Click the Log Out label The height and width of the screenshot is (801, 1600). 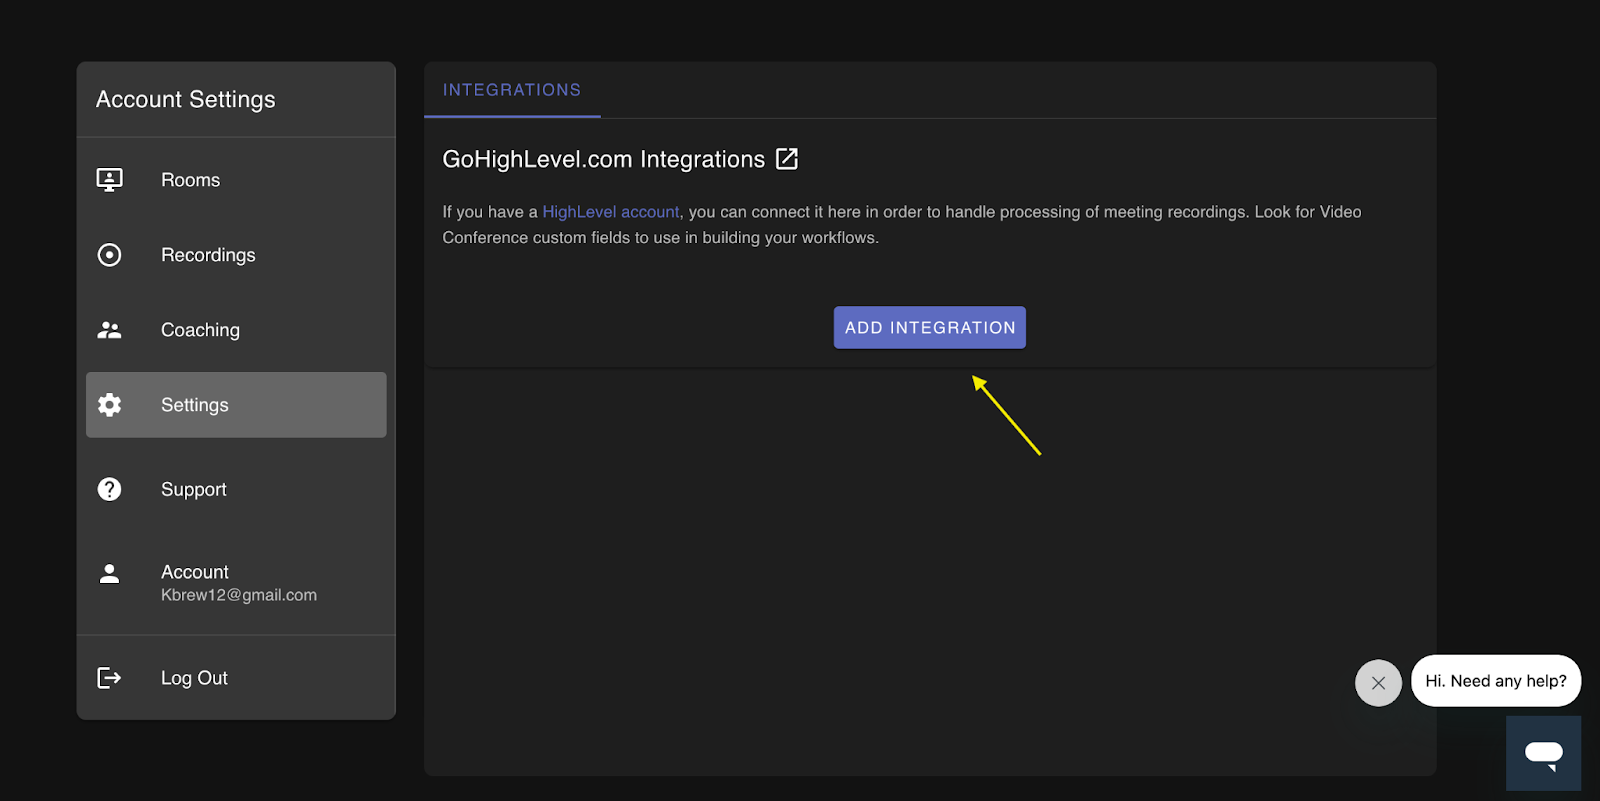pyautogui.click(x=194, y=678)
